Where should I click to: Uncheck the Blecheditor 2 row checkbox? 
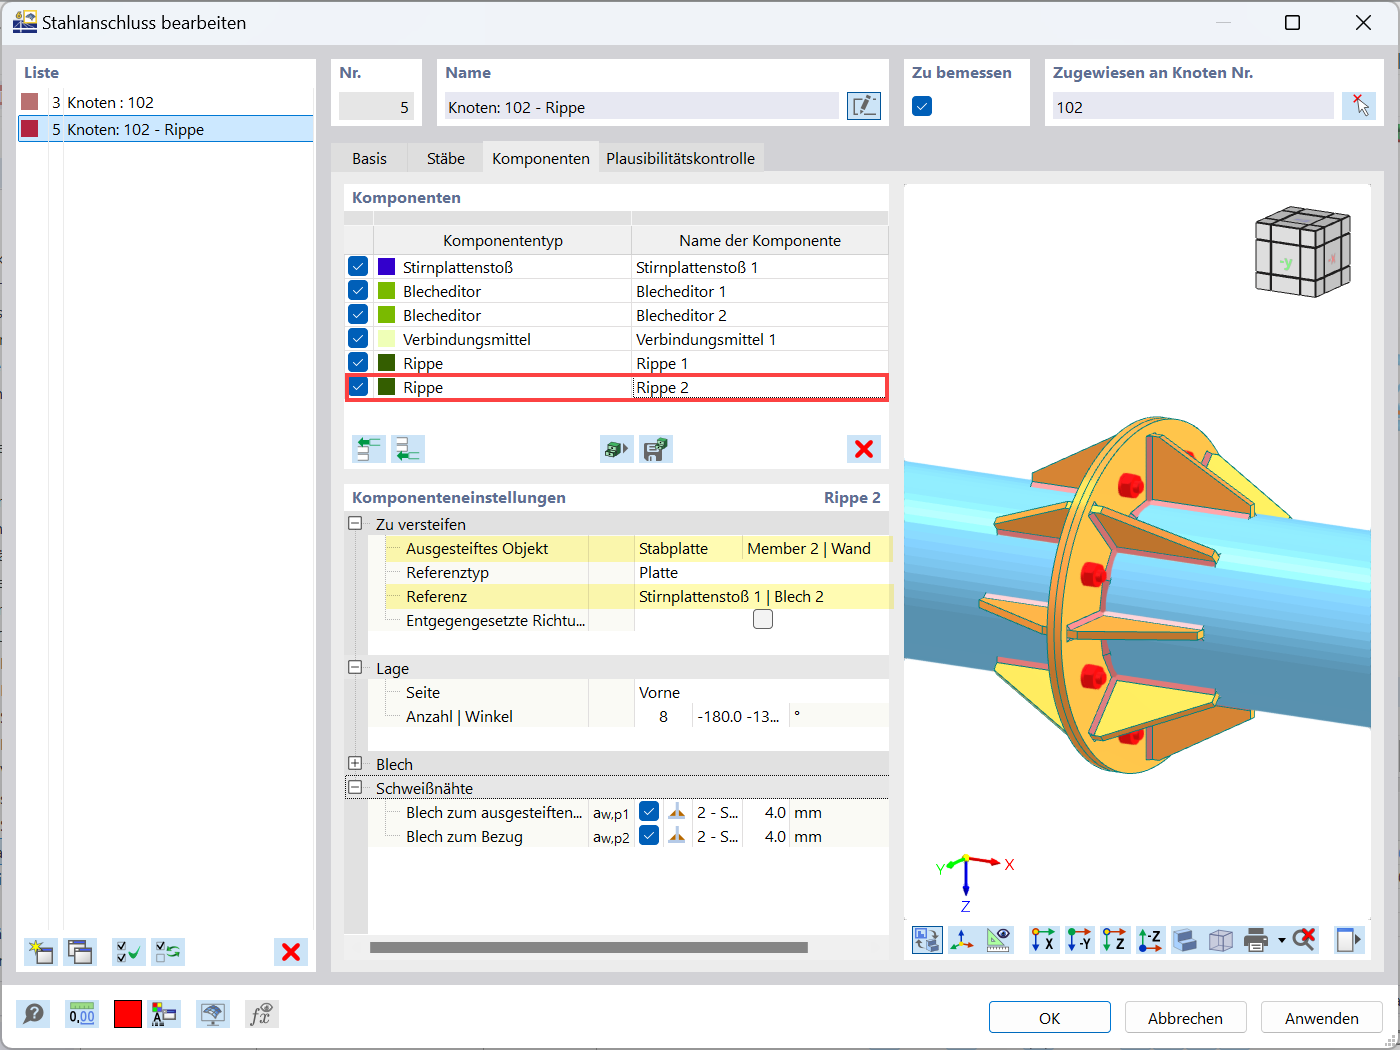point(358,315)
